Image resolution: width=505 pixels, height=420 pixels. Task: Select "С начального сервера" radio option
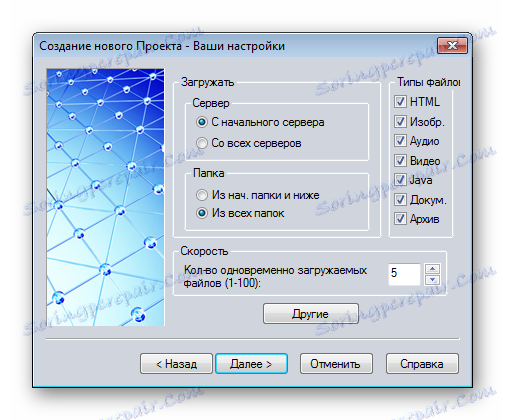click(x=260, y=122)
